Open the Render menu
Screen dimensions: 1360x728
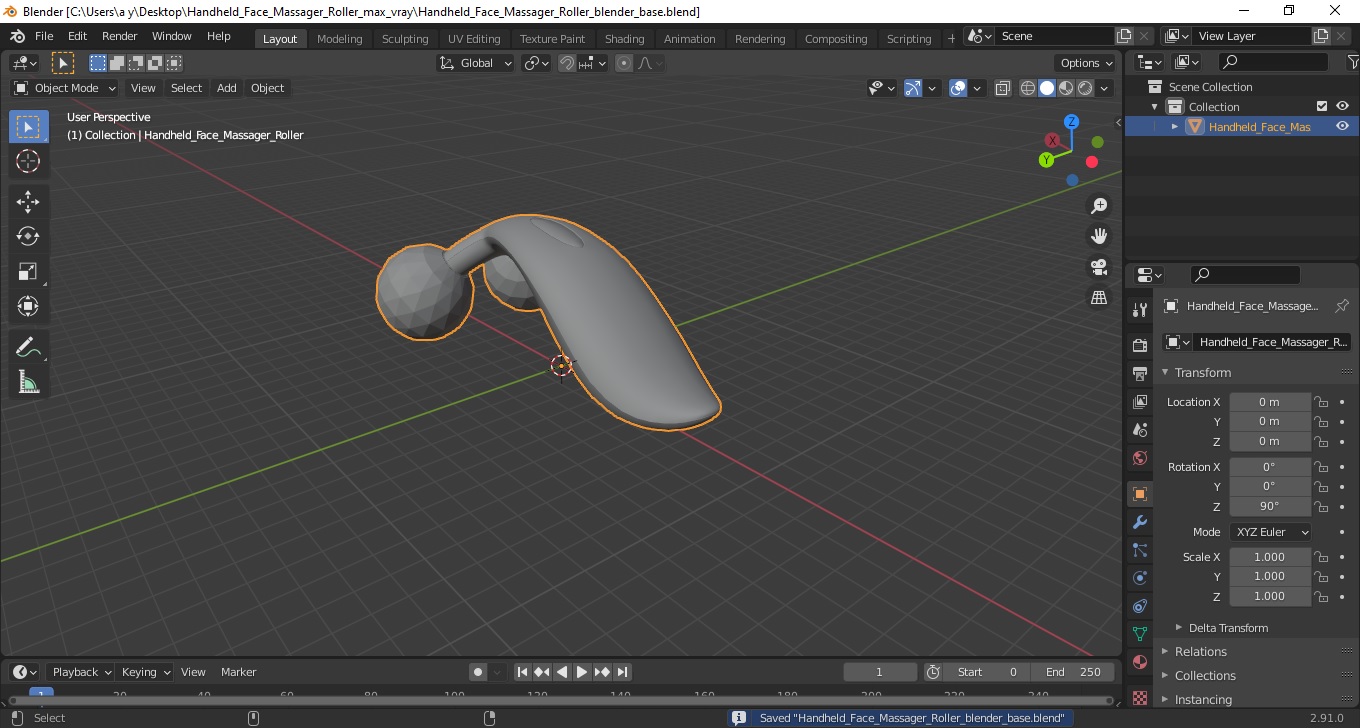[119, 36]
